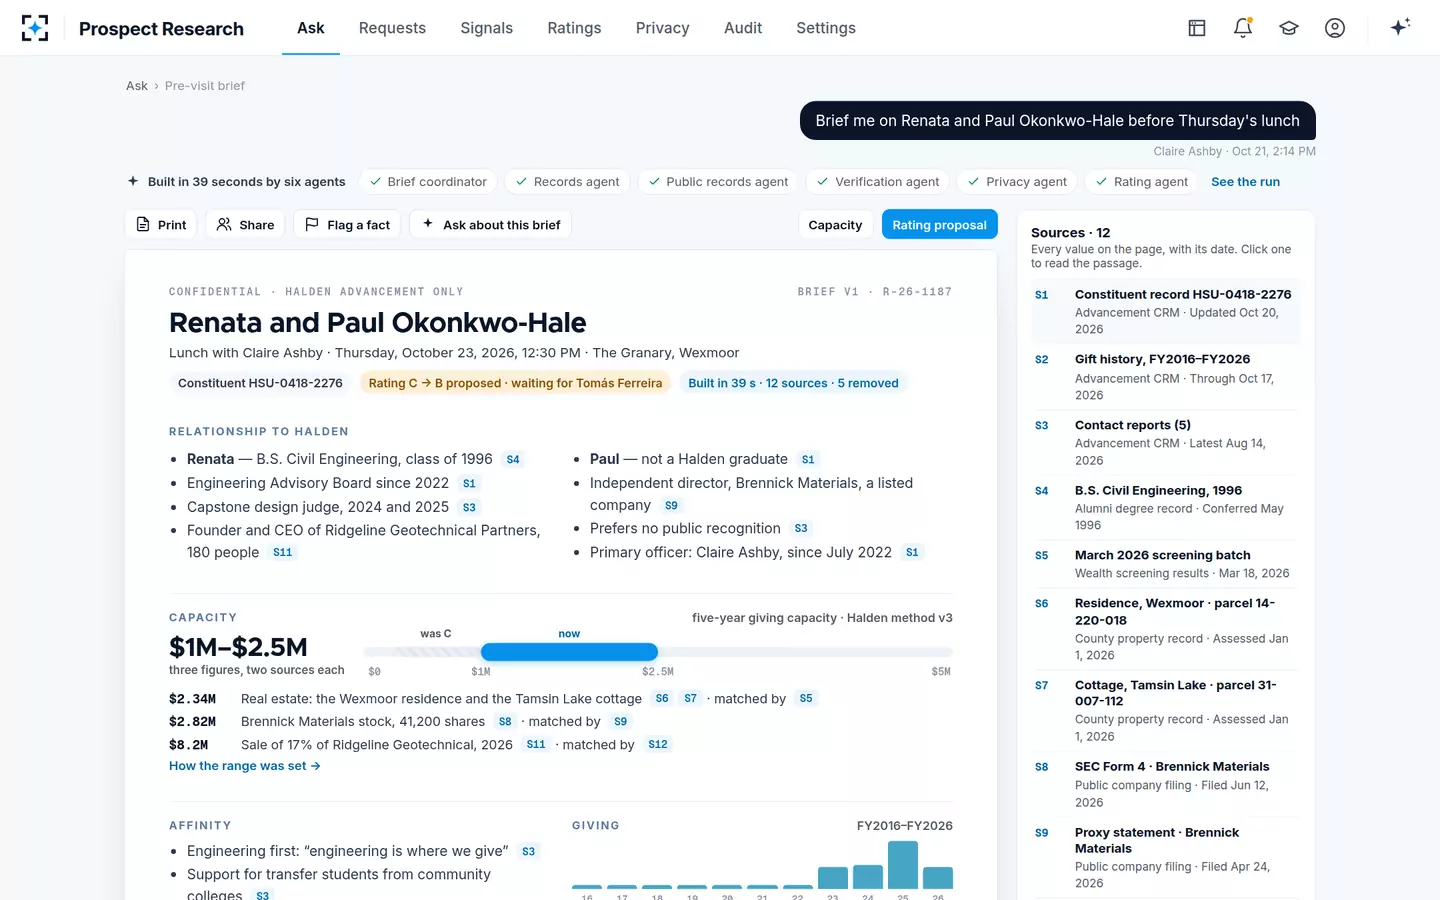Select the Rating proposal view tab
1440x900 pixels.
point(939,225)
